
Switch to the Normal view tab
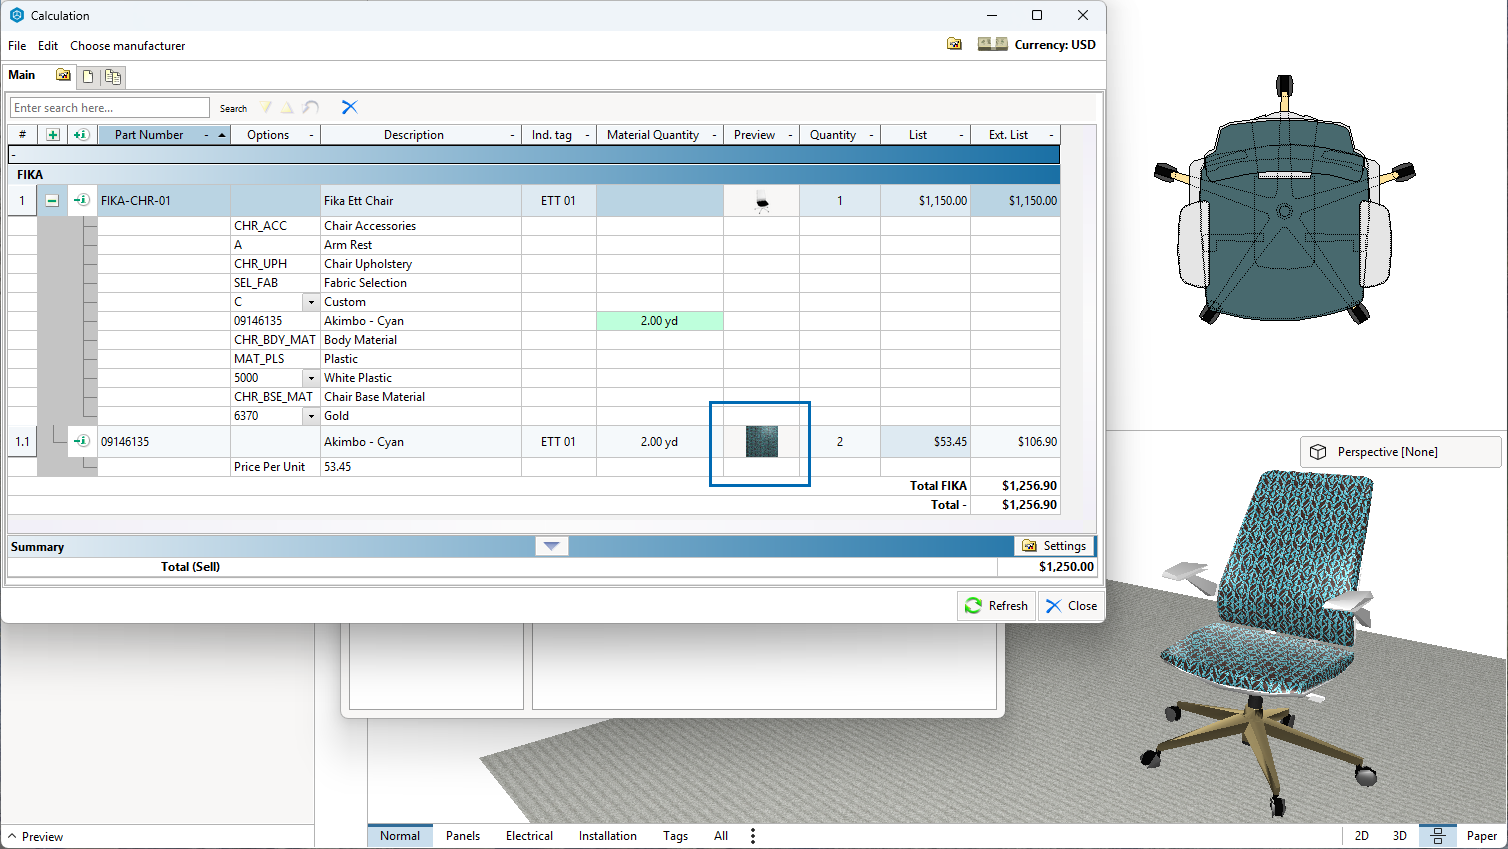click(400, 836)
